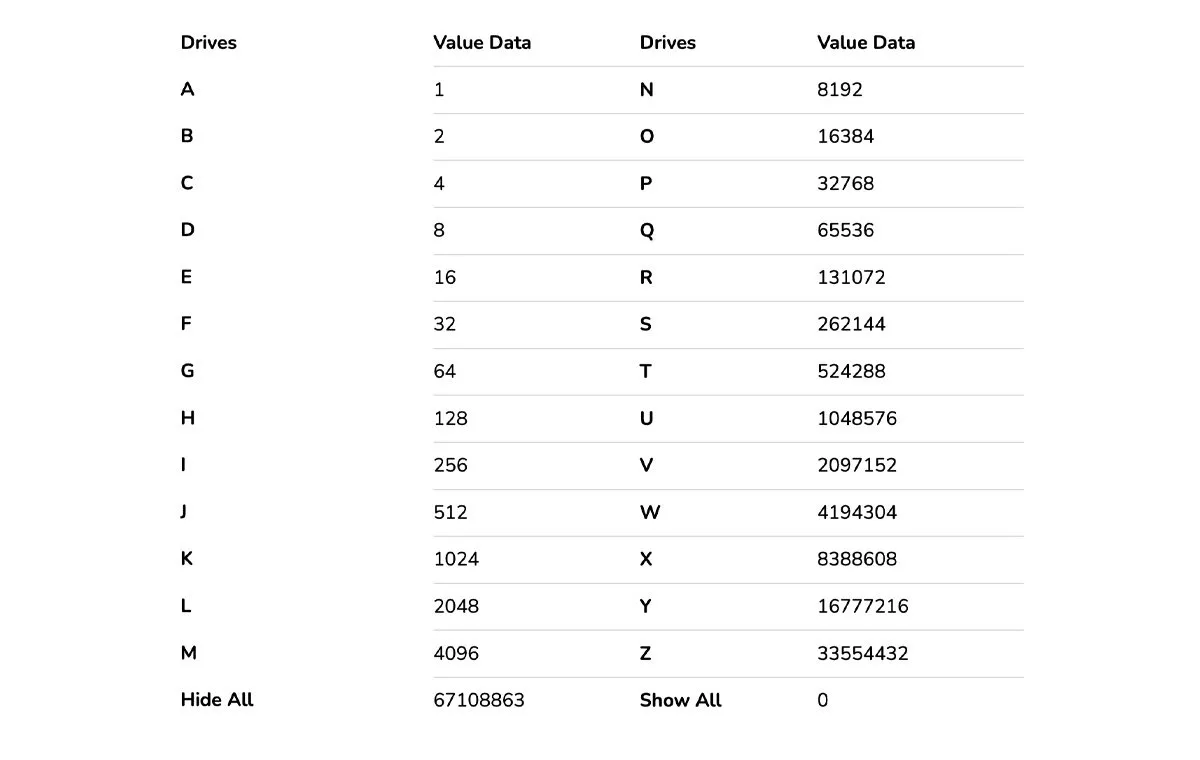Click value 32768 for drive P
1200x760 pixels.
[x=845, y=184]
